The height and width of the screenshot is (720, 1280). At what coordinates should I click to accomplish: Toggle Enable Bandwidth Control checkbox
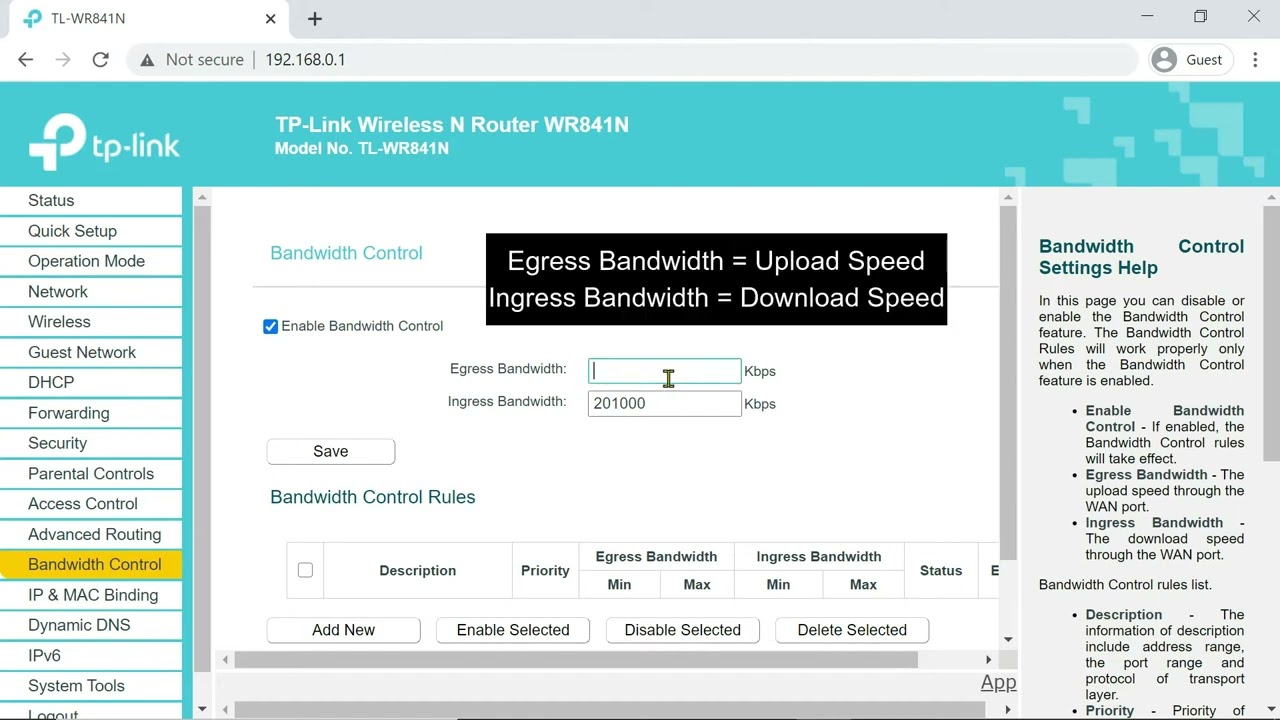270,326
